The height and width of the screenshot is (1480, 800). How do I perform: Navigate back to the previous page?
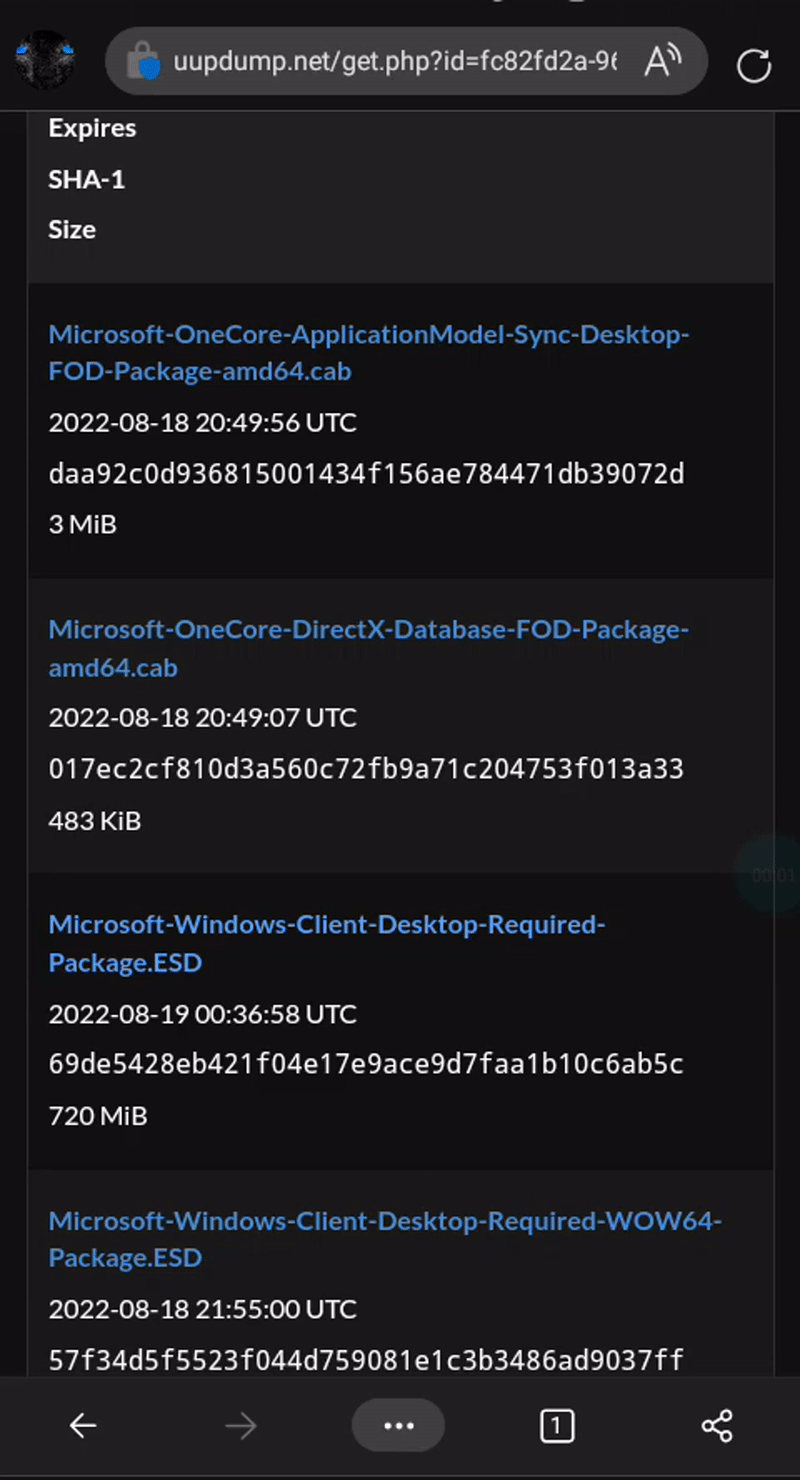point(83,1425)
